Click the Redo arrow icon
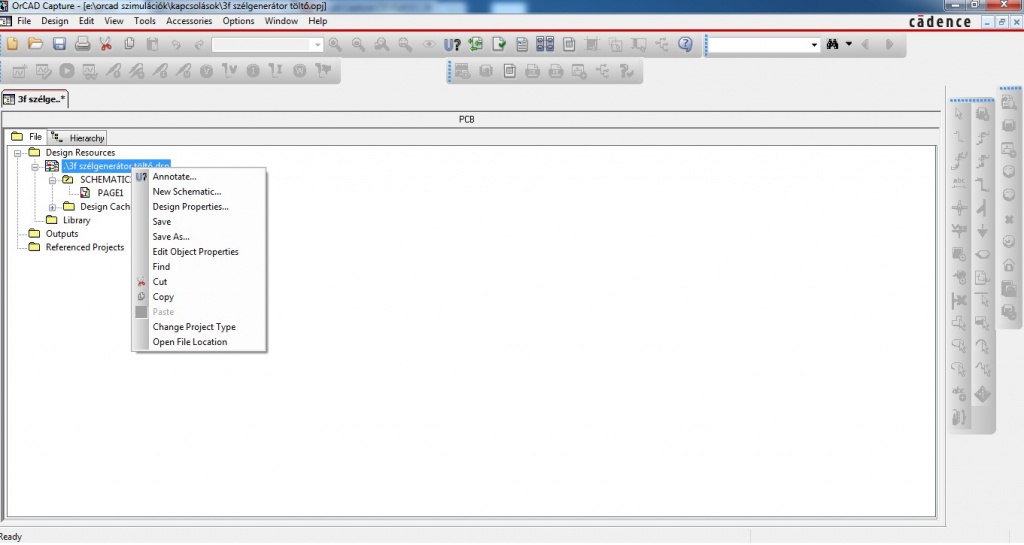Viewport: 1024px width, 545px height. pyautogui.click(x=199, y=44)
